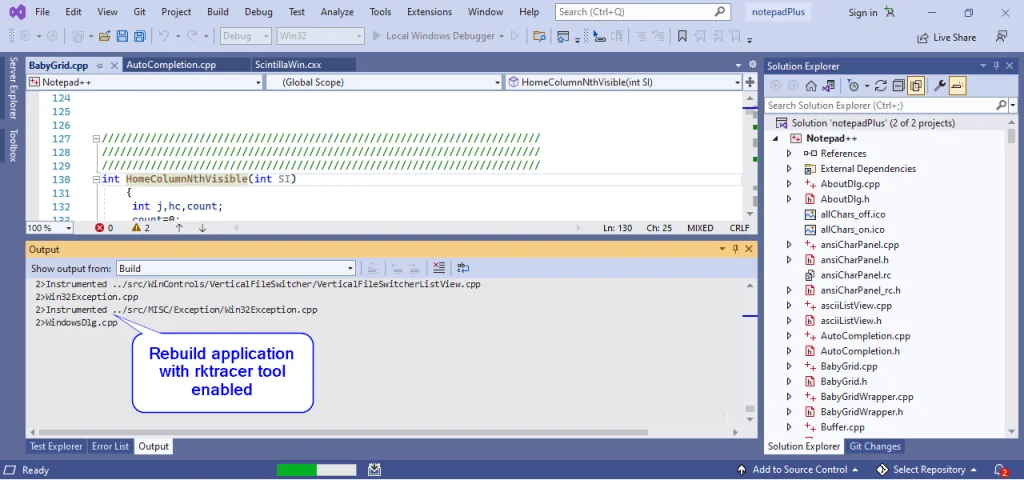
Task: Click the split editor icon beside the member dropdown
Action: click(x=750, y=82)
